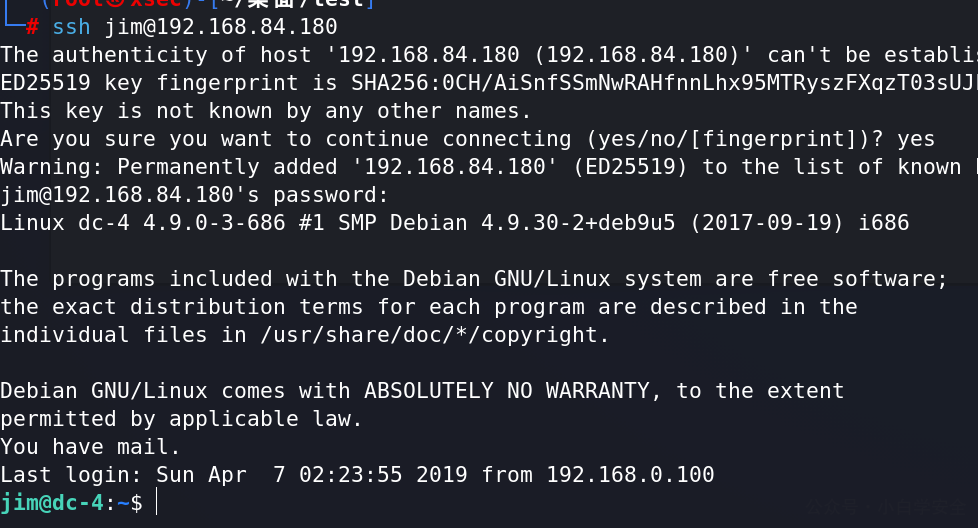
Task: Click the jim@192.168.84.180 argument on command line
Action: pos(221,27)
